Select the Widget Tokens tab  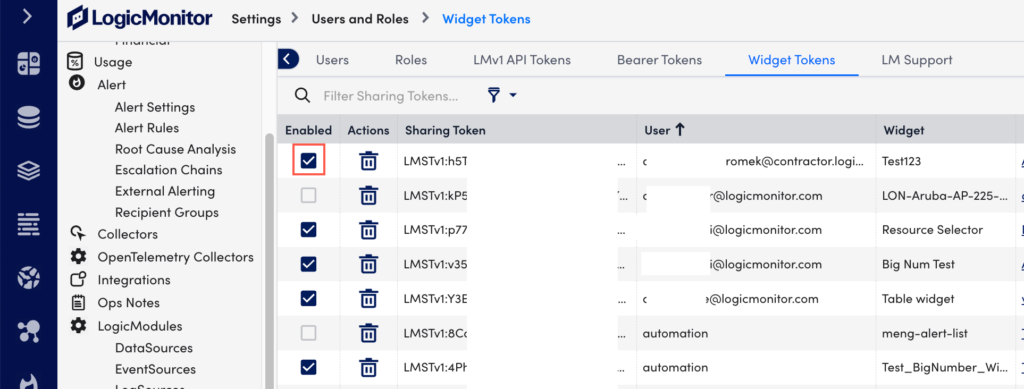click(792, 60)
